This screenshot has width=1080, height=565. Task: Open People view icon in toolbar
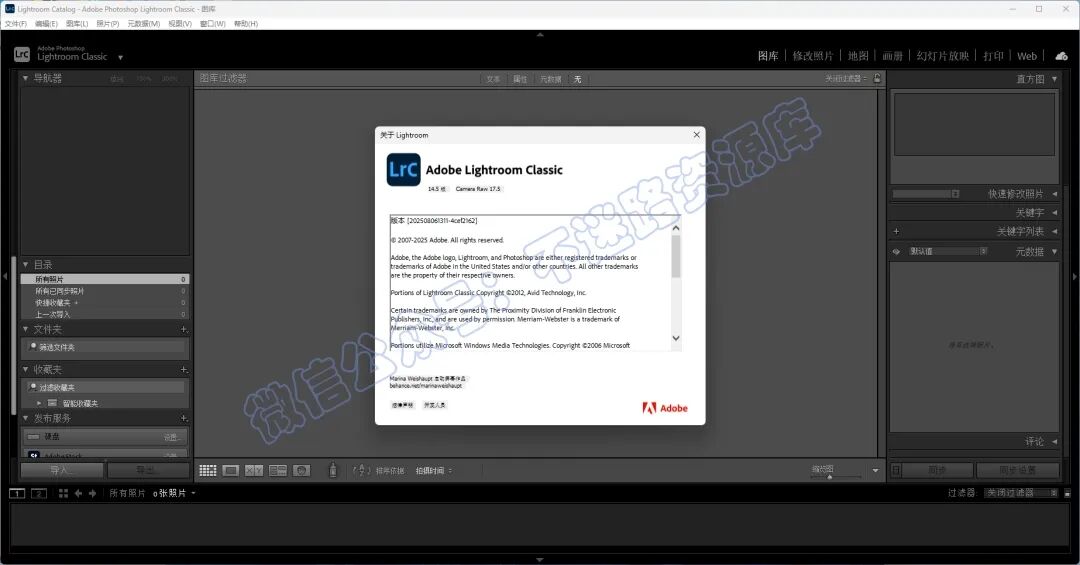(x=301, y=471)
